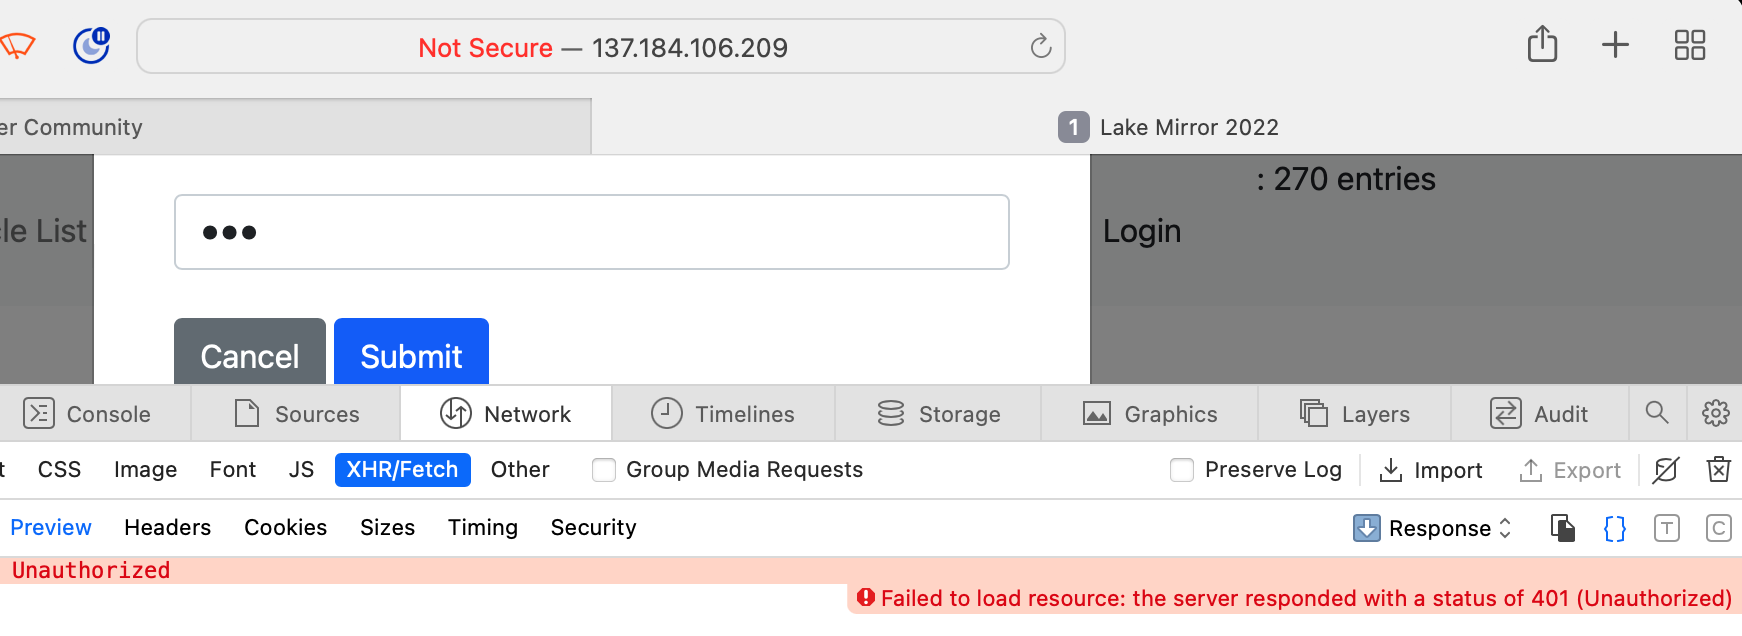Clear network items with trash icon
Screen dimensions: 1742x636
(1719, 469)
